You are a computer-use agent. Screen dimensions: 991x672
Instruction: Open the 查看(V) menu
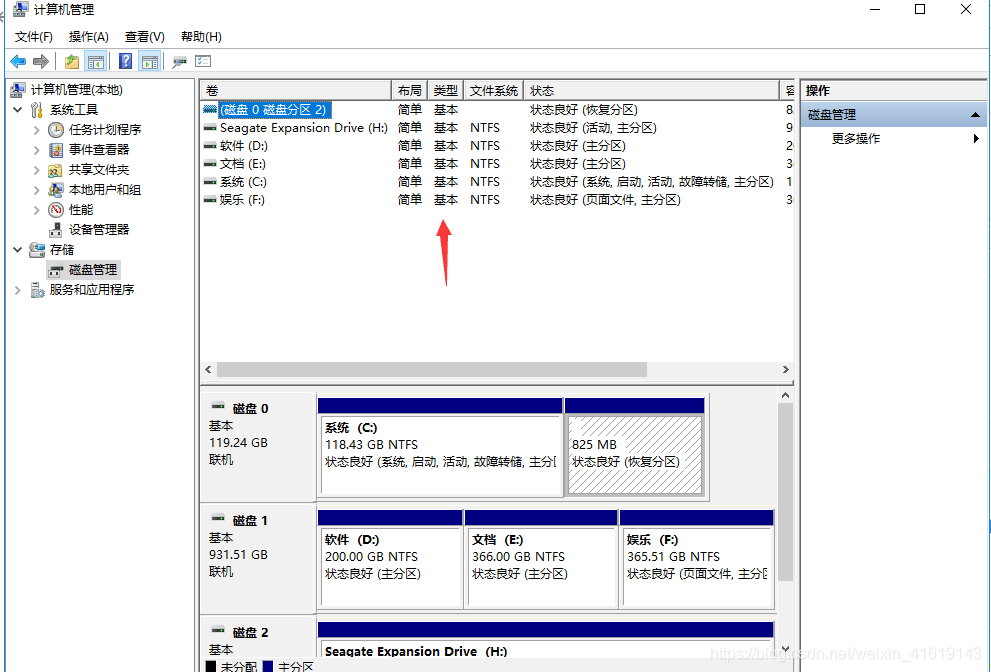tap(144, 37)
